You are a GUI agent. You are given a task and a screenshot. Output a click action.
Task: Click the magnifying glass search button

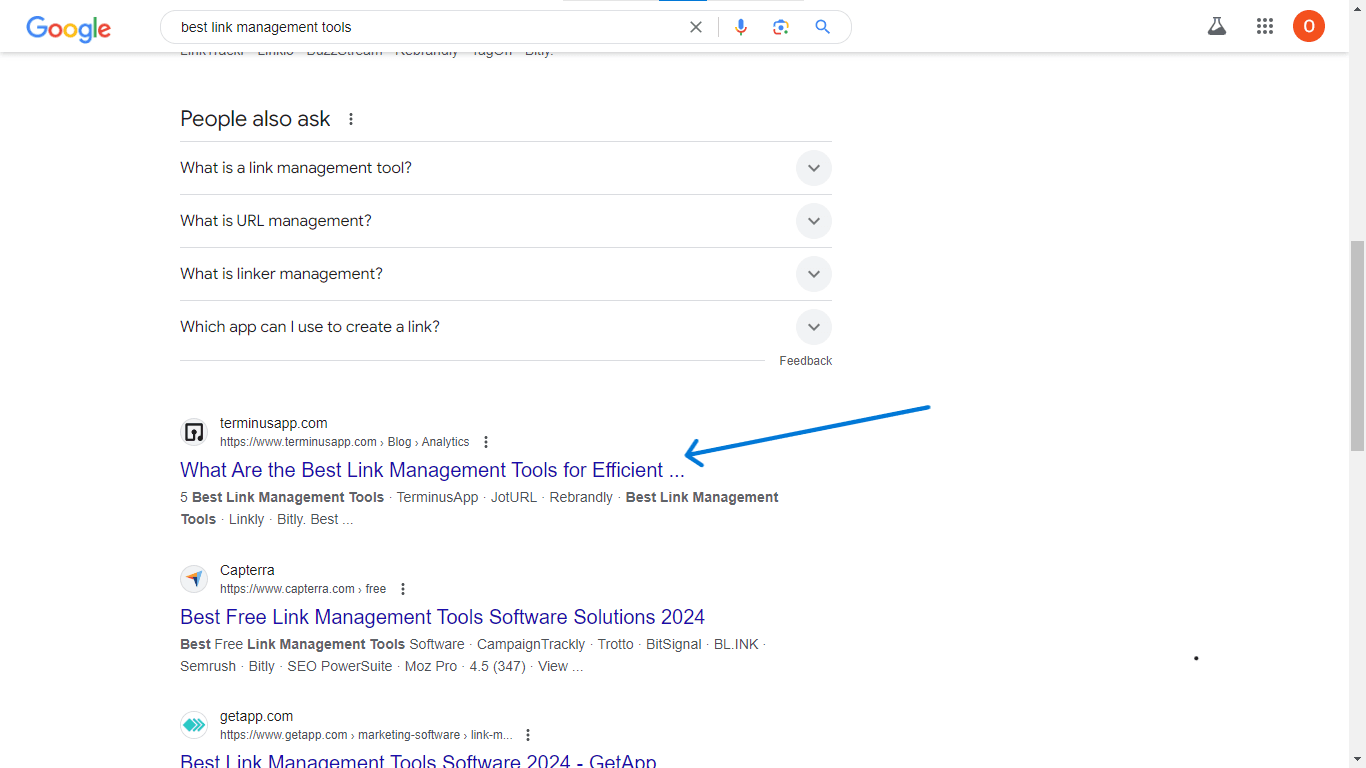[822, 27]
